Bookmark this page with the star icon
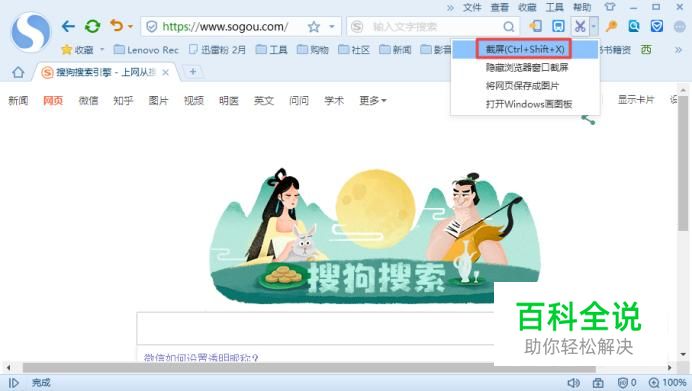The width and height of the screenshot is (692, 391). coord(314,27)
